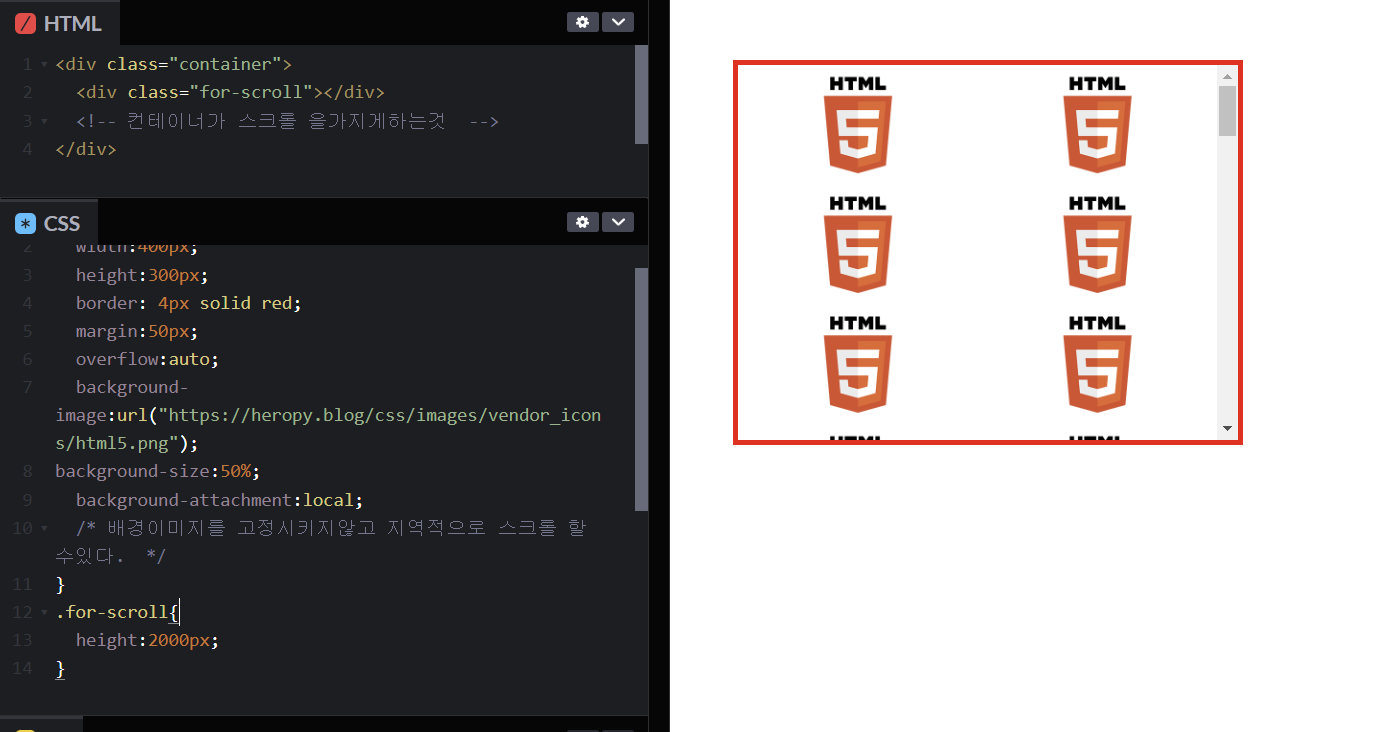
Task: Collapse the comment fold arrow at CSS line 10
Action: (x=44, y=528)
